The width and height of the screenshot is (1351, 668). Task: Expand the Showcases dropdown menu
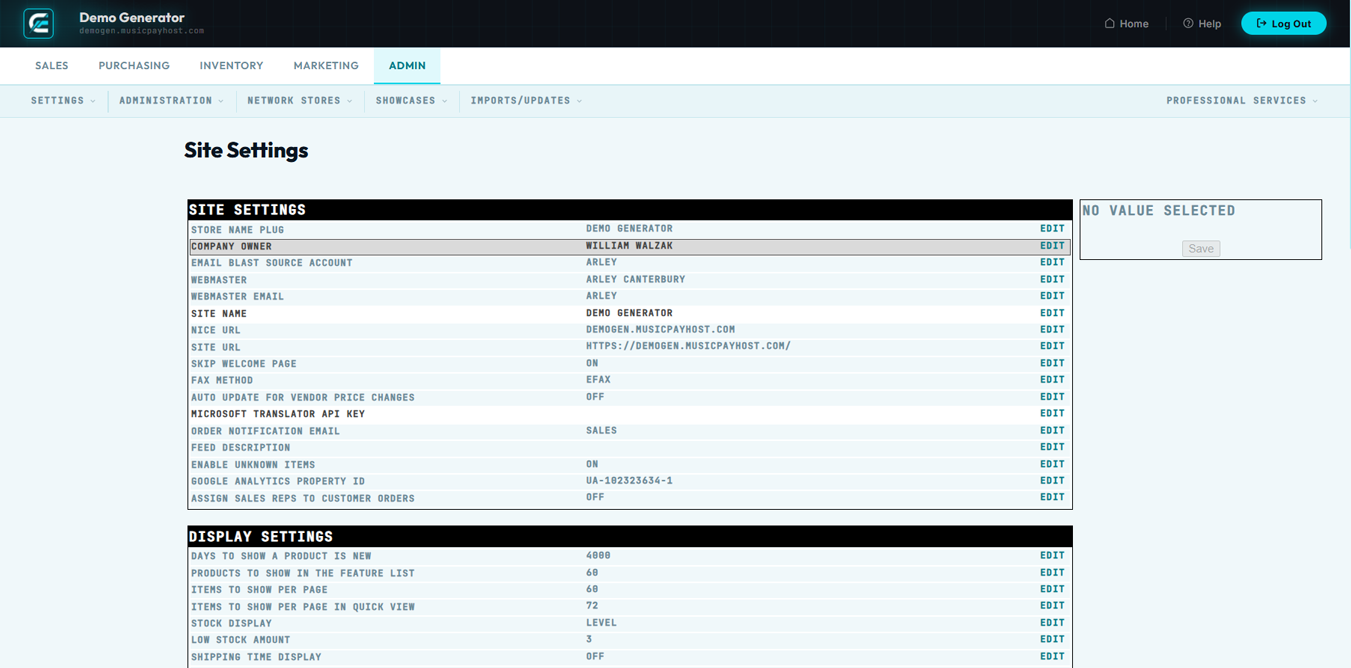pos(411,101)
